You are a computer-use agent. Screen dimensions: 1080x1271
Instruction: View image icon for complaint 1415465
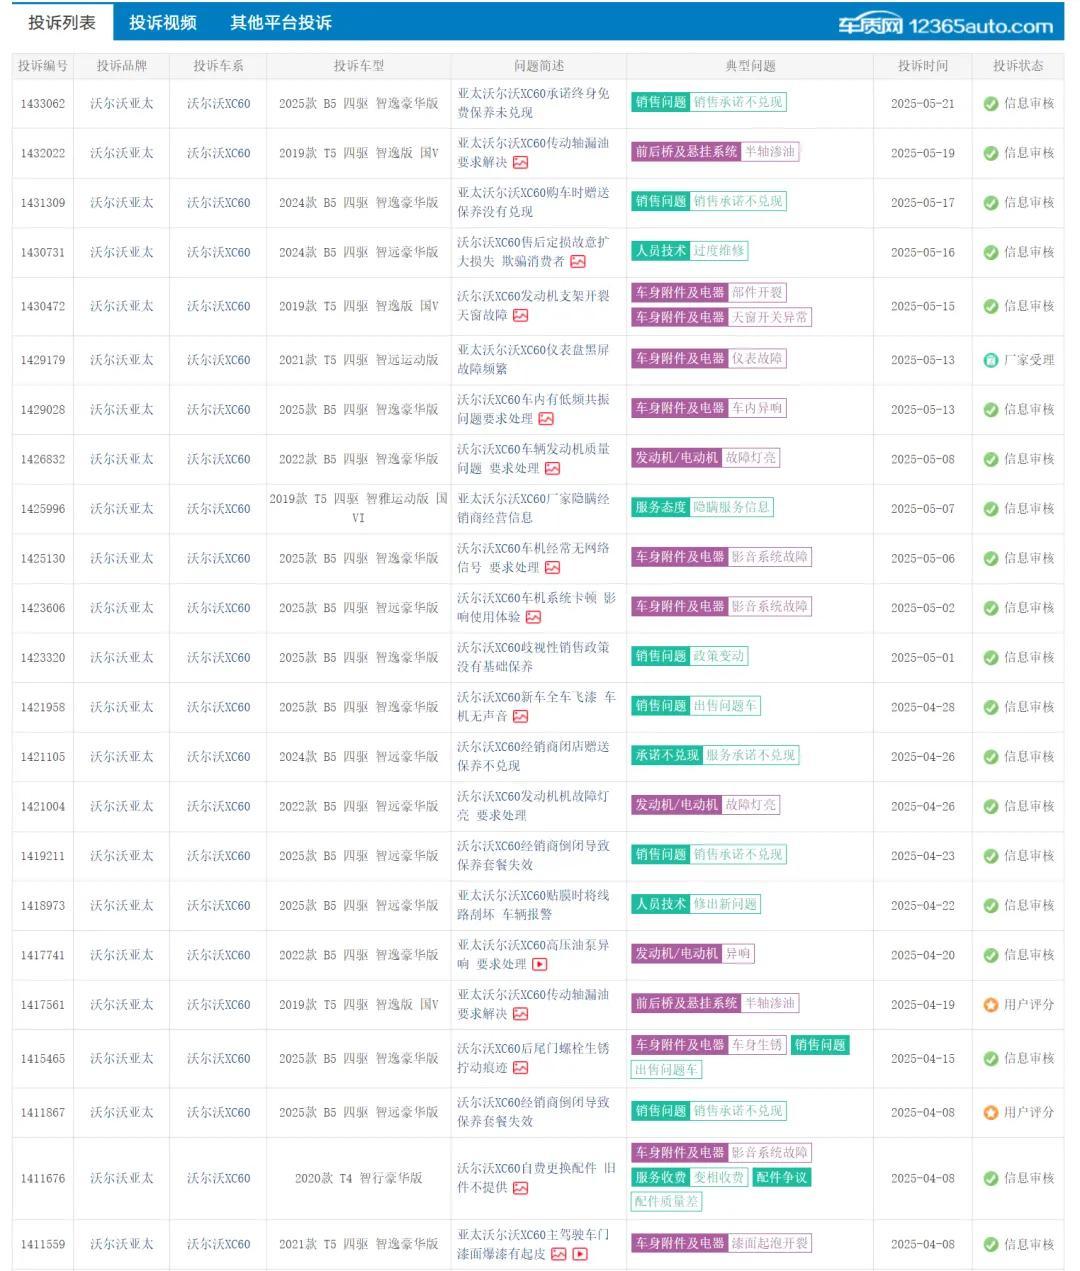520,1068
